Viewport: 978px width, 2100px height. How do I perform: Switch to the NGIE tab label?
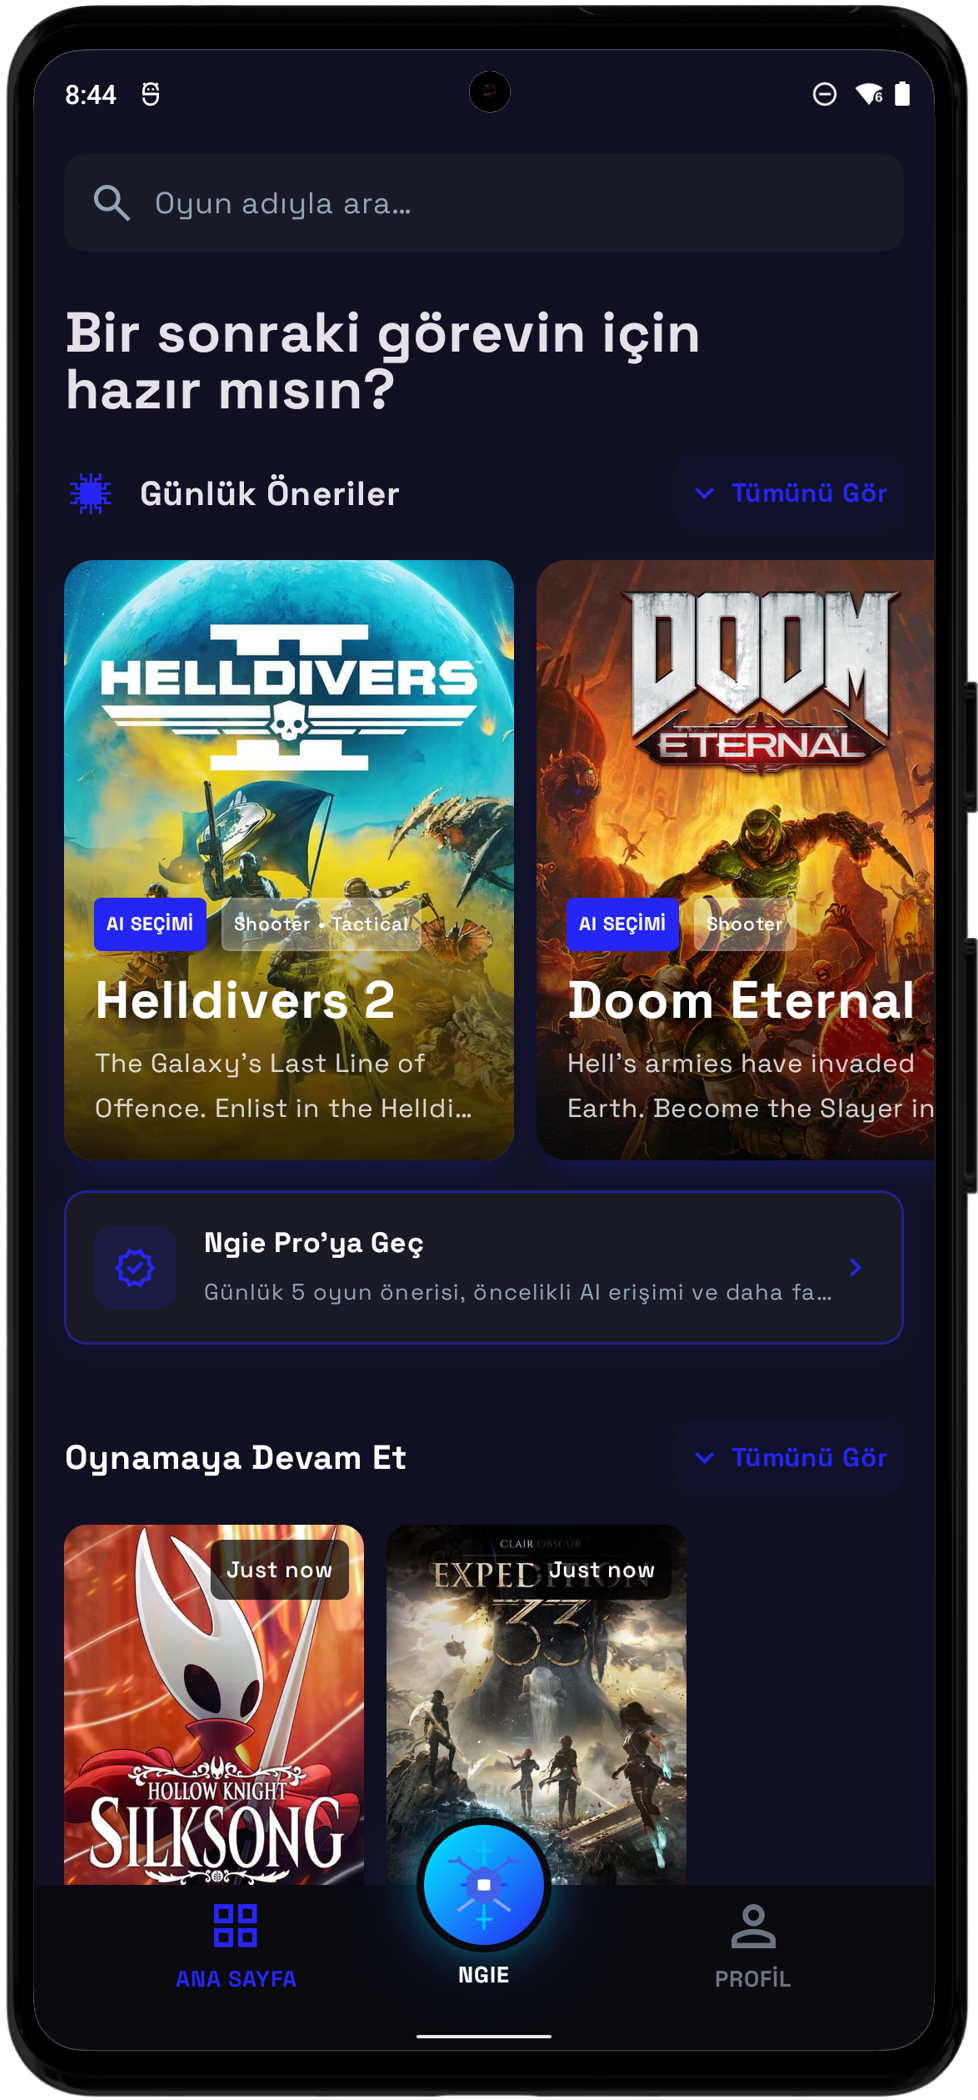(x=484, y=1975)
